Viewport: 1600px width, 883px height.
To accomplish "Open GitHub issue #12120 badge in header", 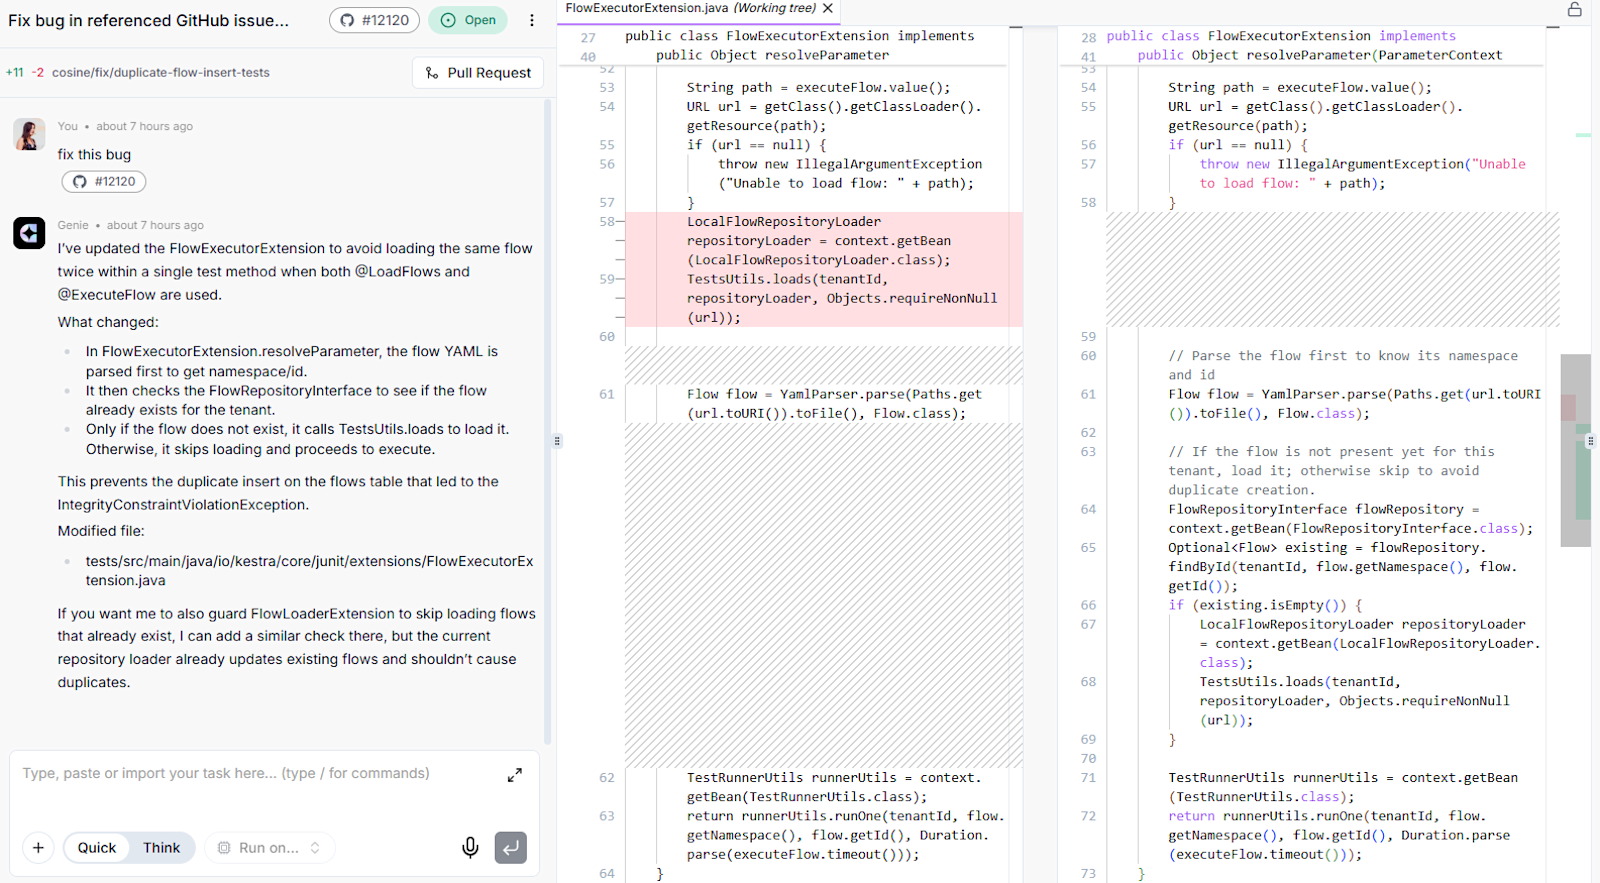I will [x=374, y=20].
